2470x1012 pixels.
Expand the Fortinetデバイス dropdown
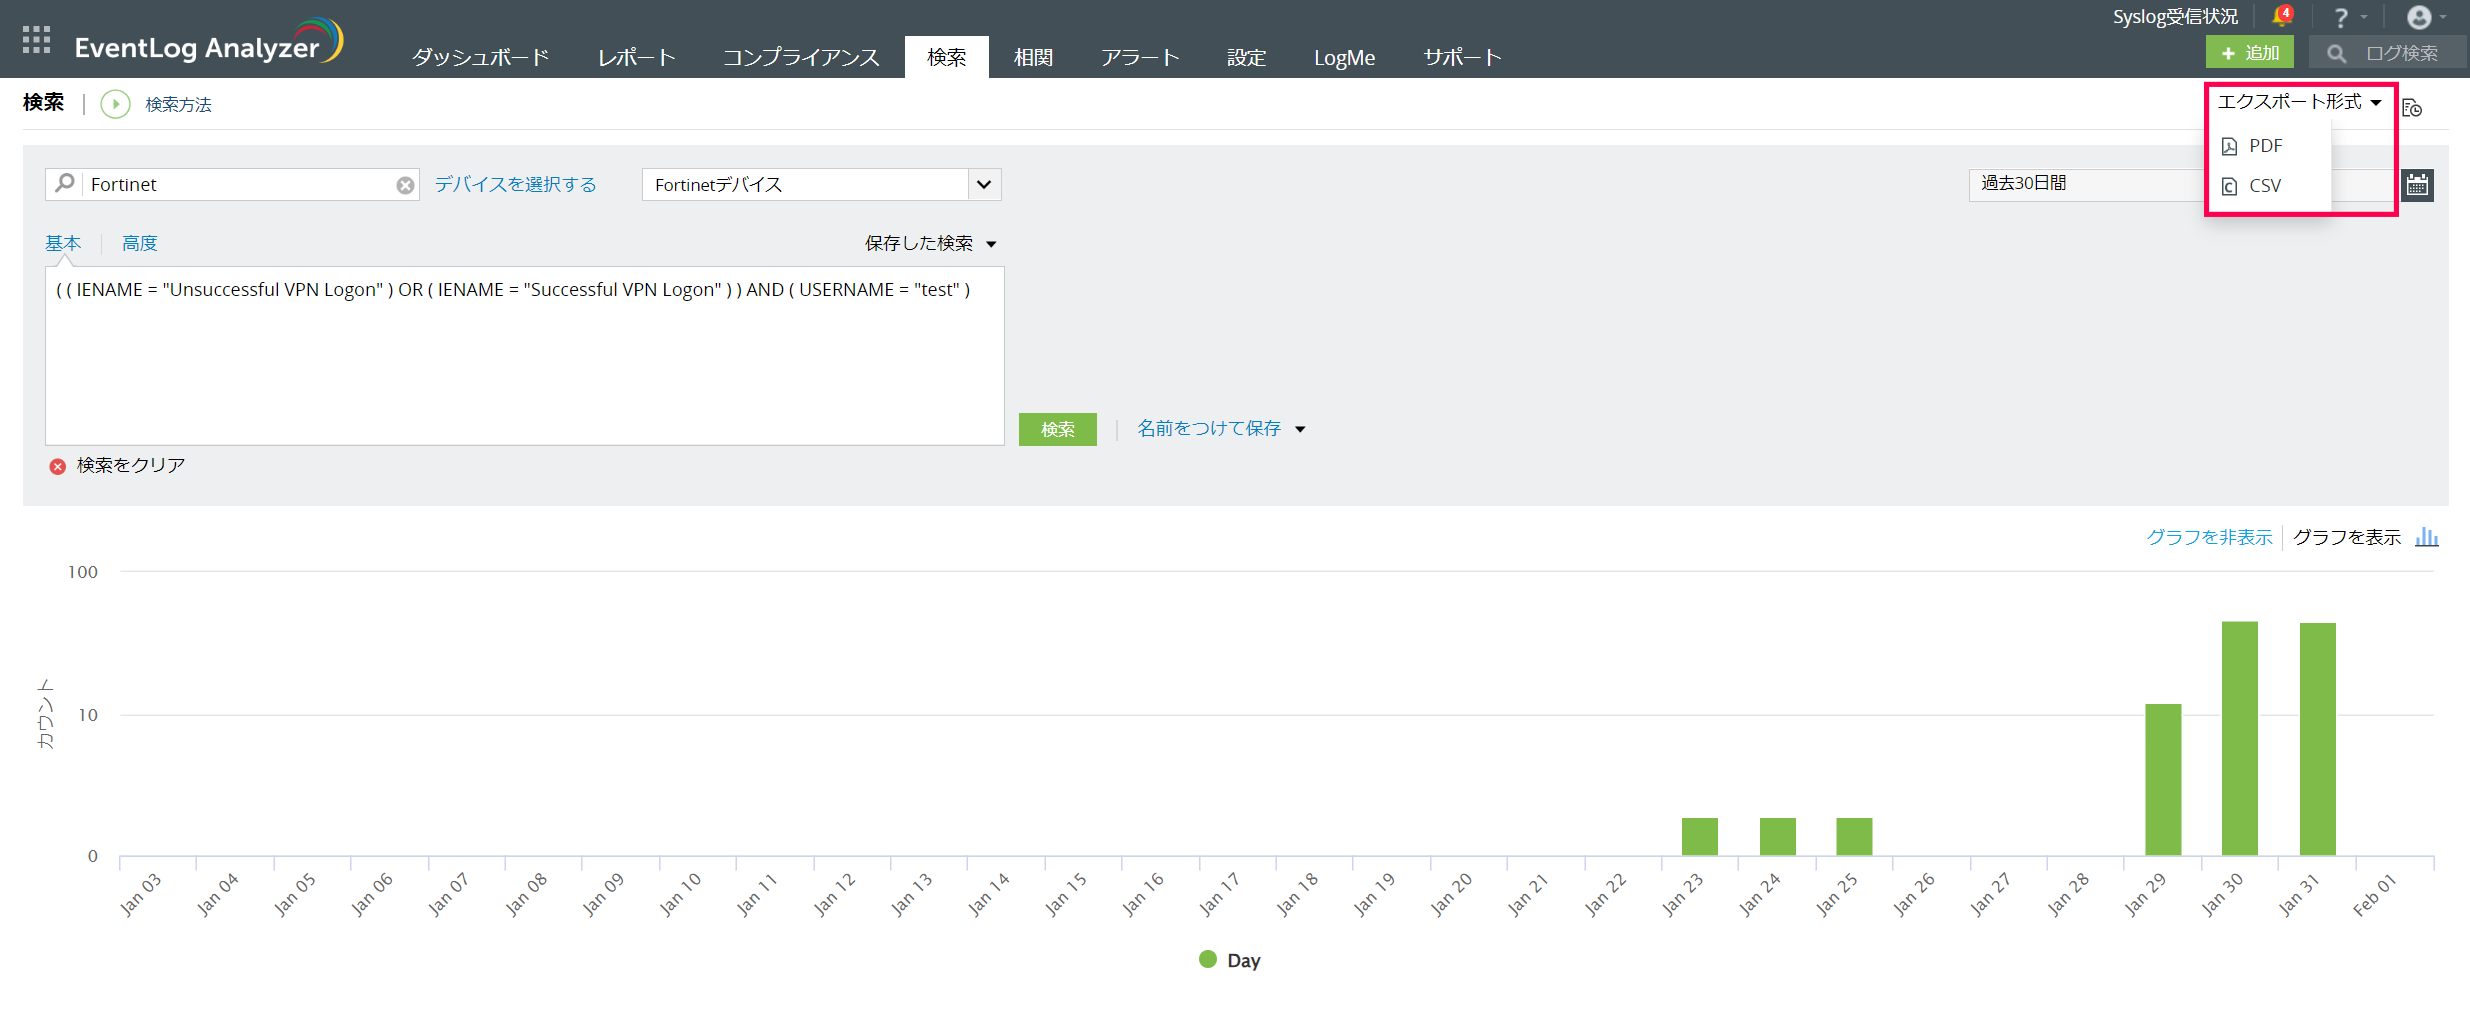[x=984, y=185]
